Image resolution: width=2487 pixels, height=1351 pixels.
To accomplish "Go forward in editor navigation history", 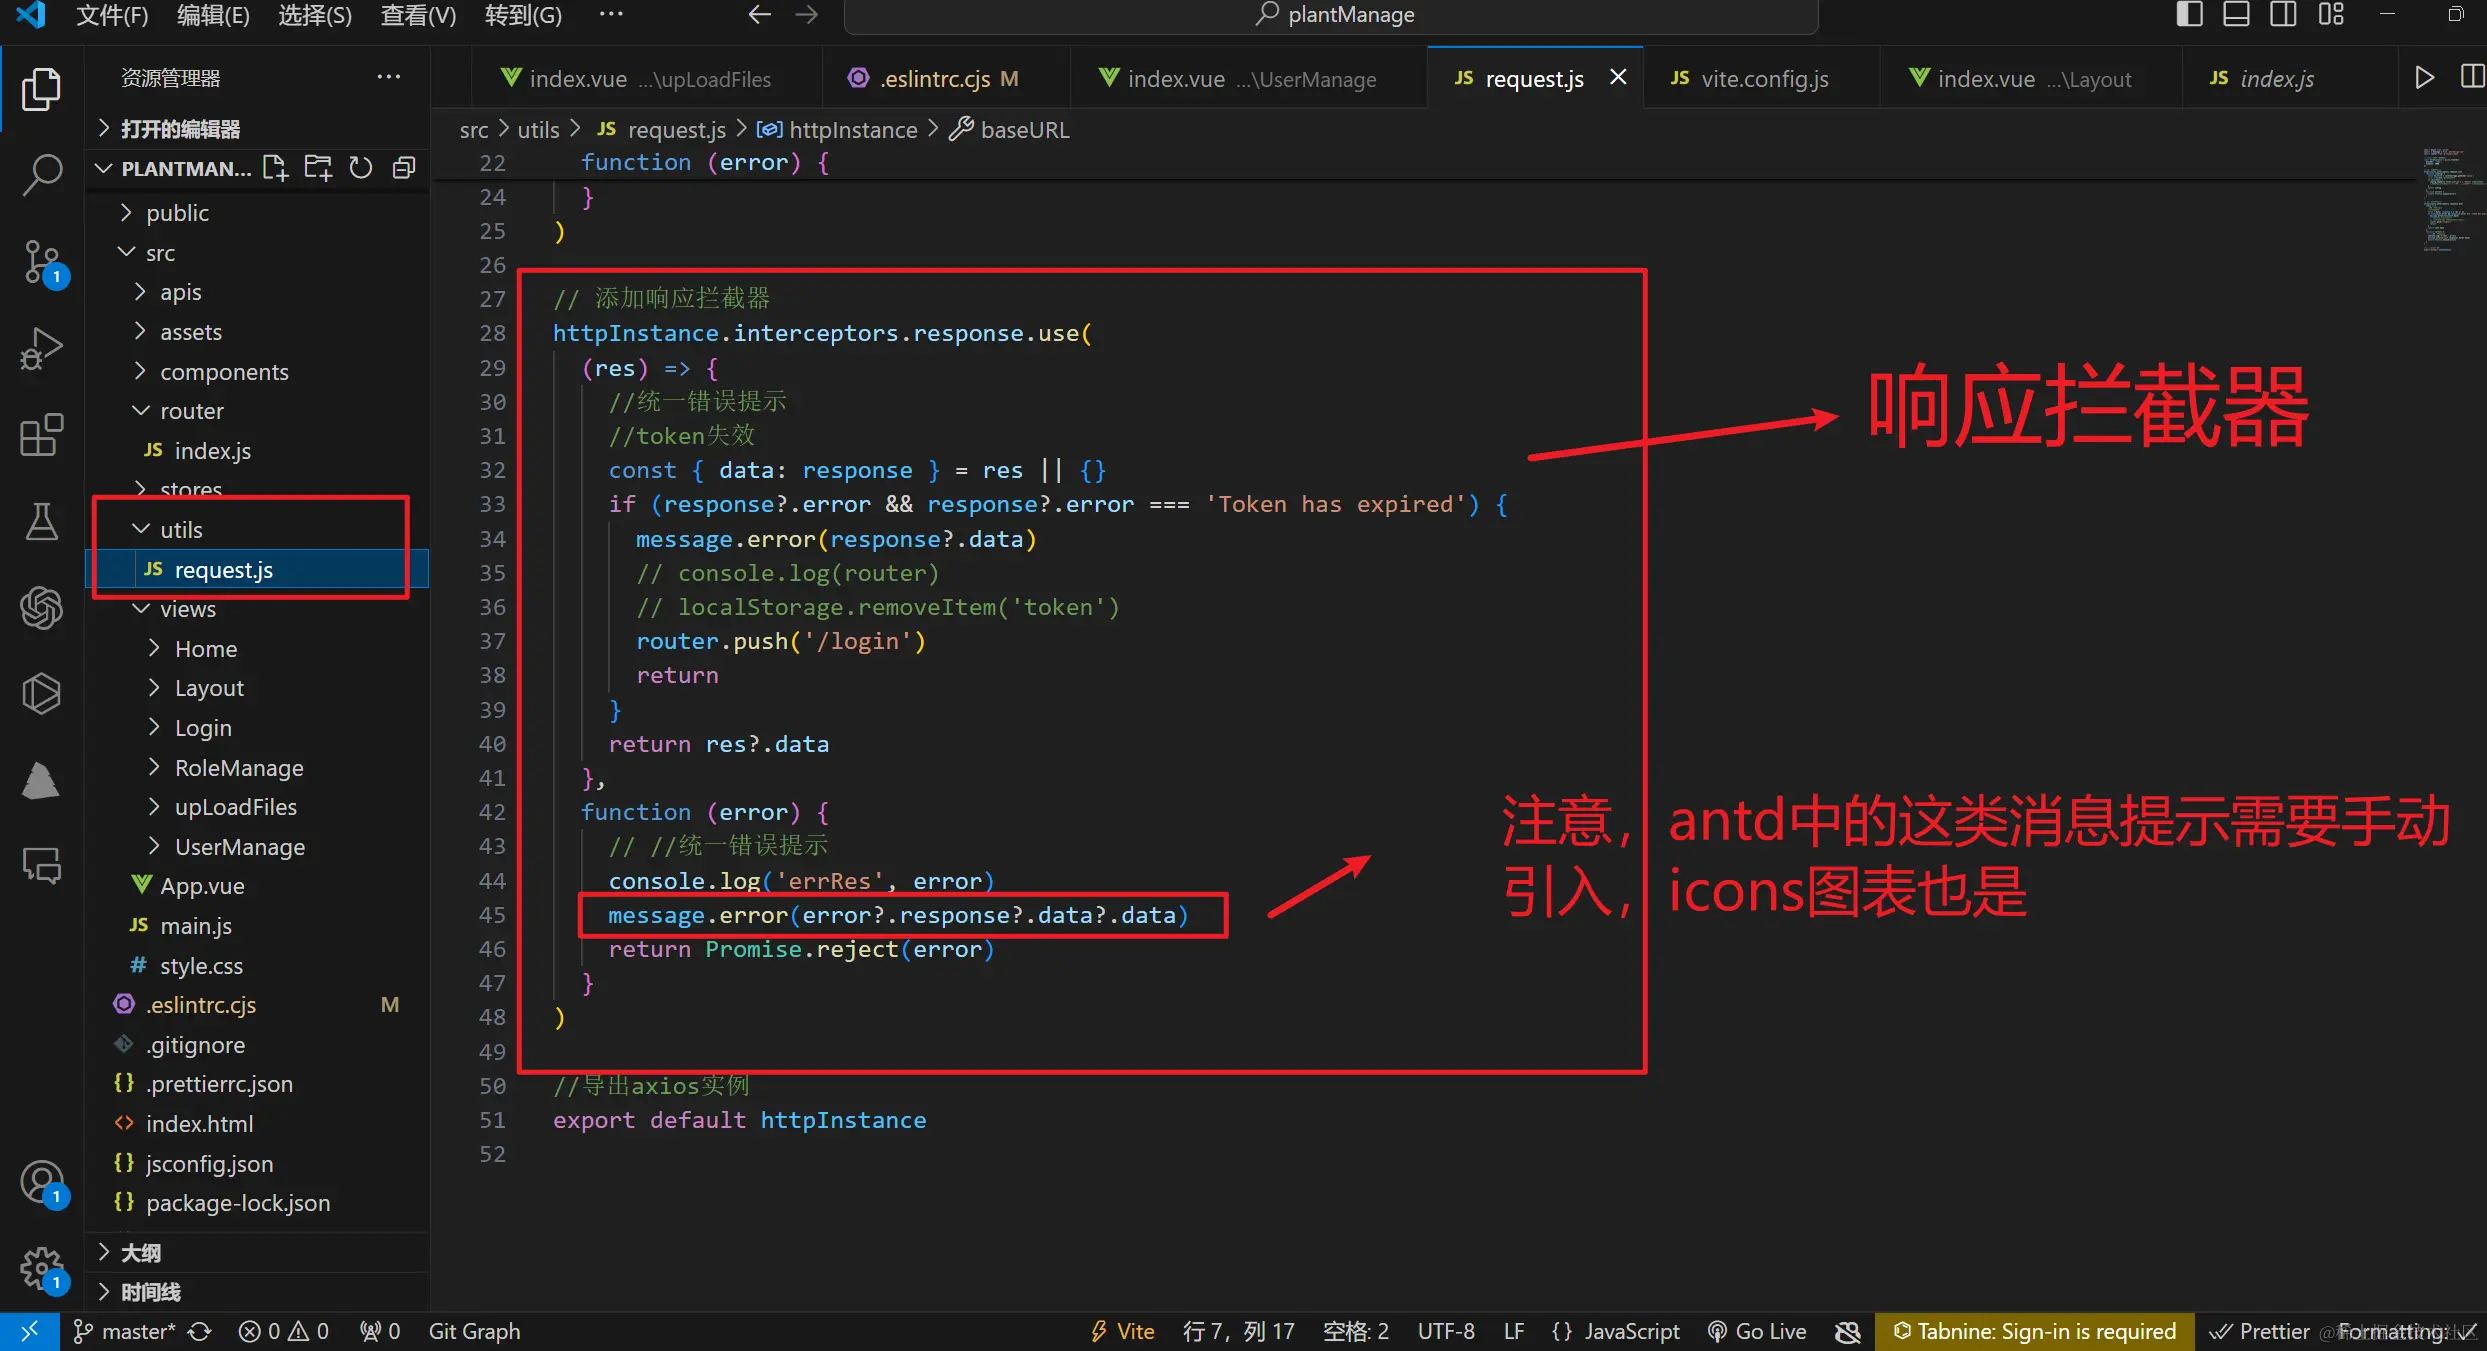I will pyautogui.click(x=806, y=15).
